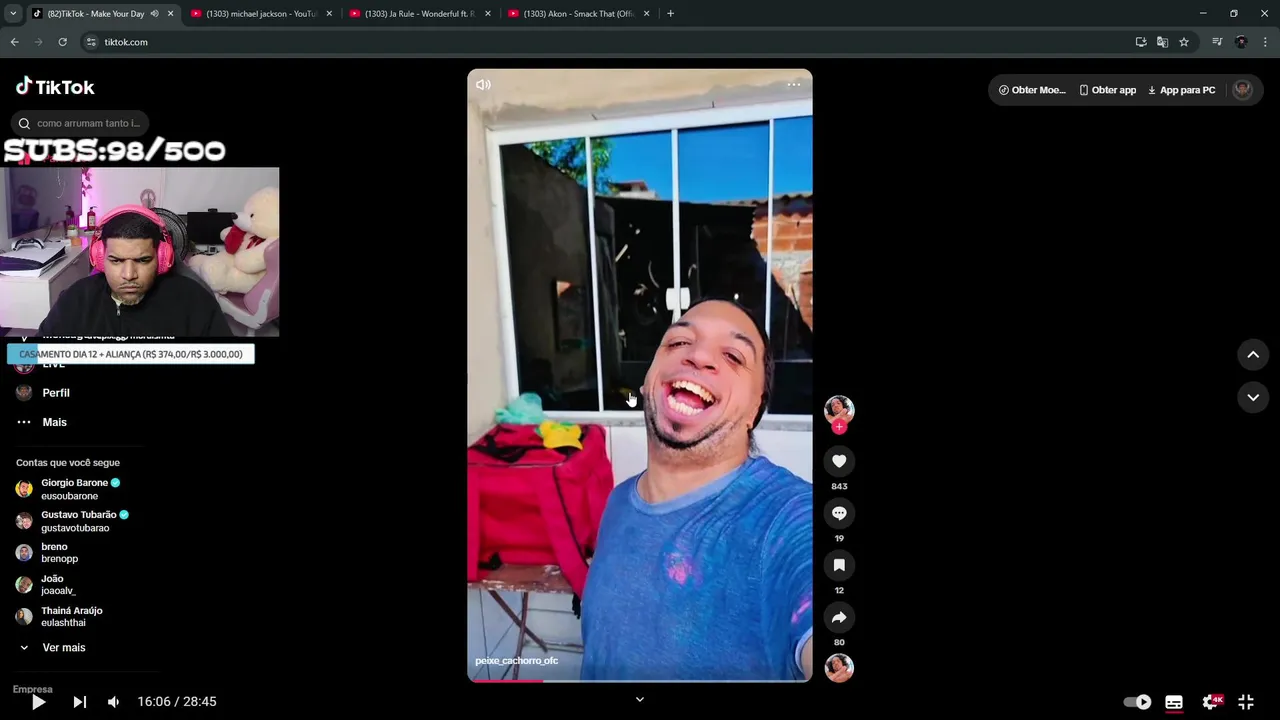Bookmark this page with the star icon
The width and height of the screenshot is (1280, 720).
click(x=1184, y=42)
